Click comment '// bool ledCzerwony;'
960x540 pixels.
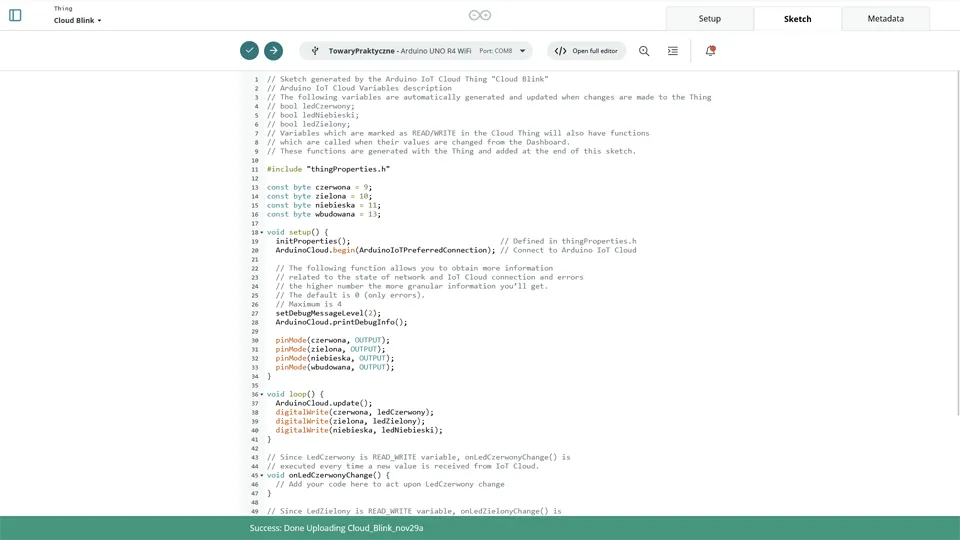pos(310,107)
